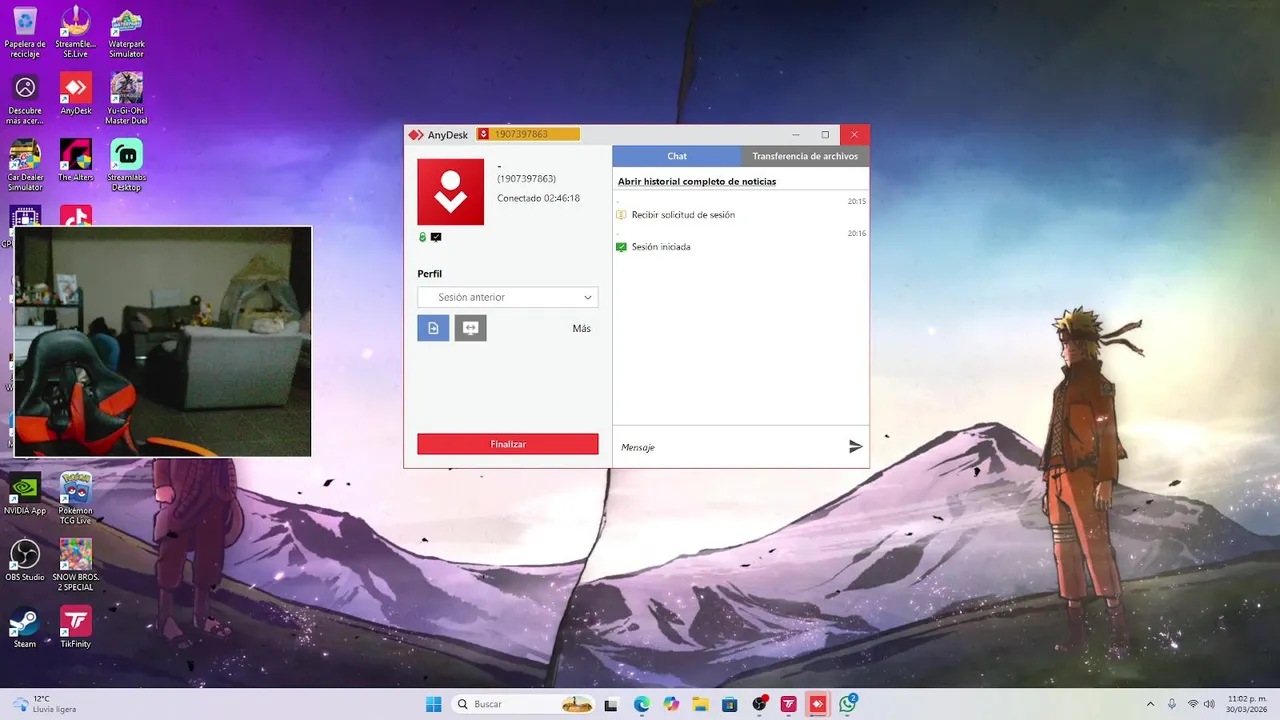Screen dimensions: 1280x720
Task: Click the green lock encryption status icon
Action: (x=423, y=237)
